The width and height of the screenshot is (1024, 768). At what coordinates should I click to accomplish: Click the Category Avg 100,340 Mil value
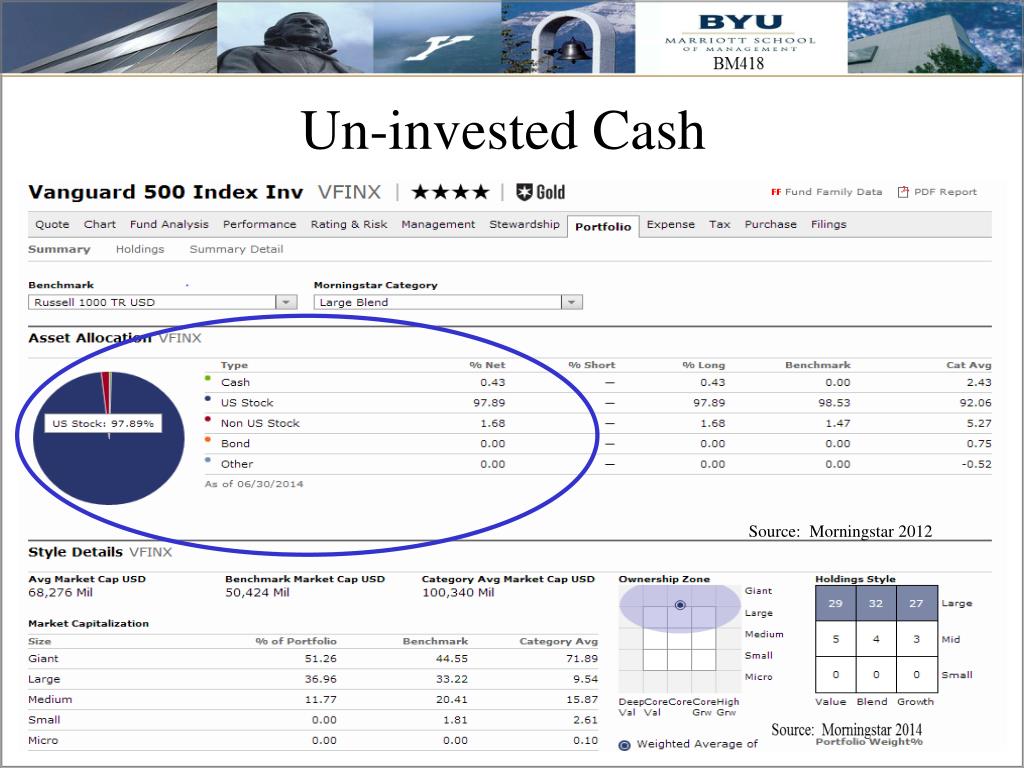[458, 592]
